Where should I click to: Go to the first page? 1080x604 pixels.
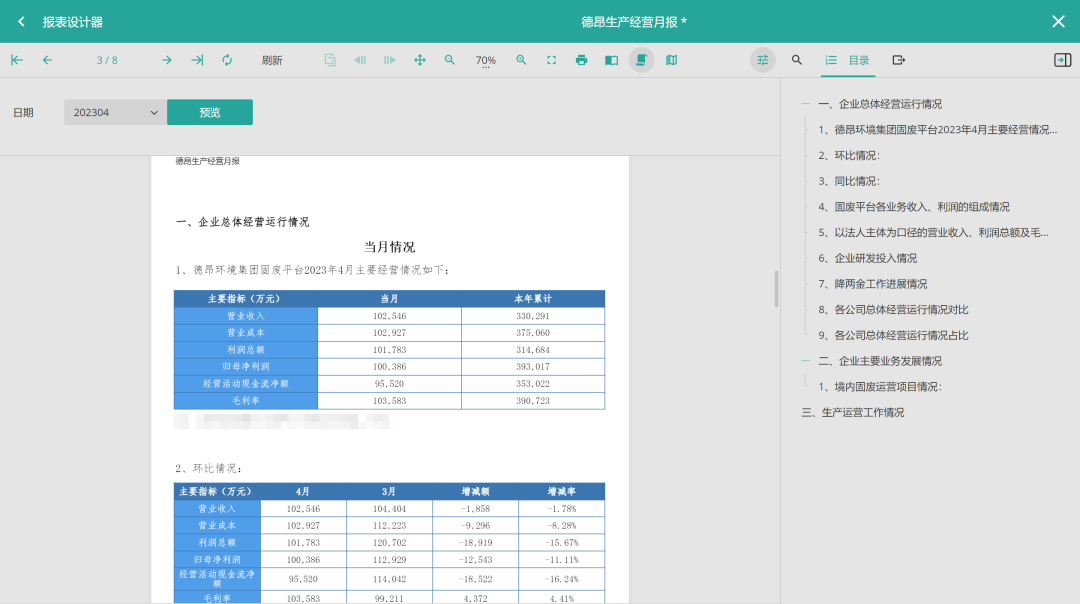[17, 60]
